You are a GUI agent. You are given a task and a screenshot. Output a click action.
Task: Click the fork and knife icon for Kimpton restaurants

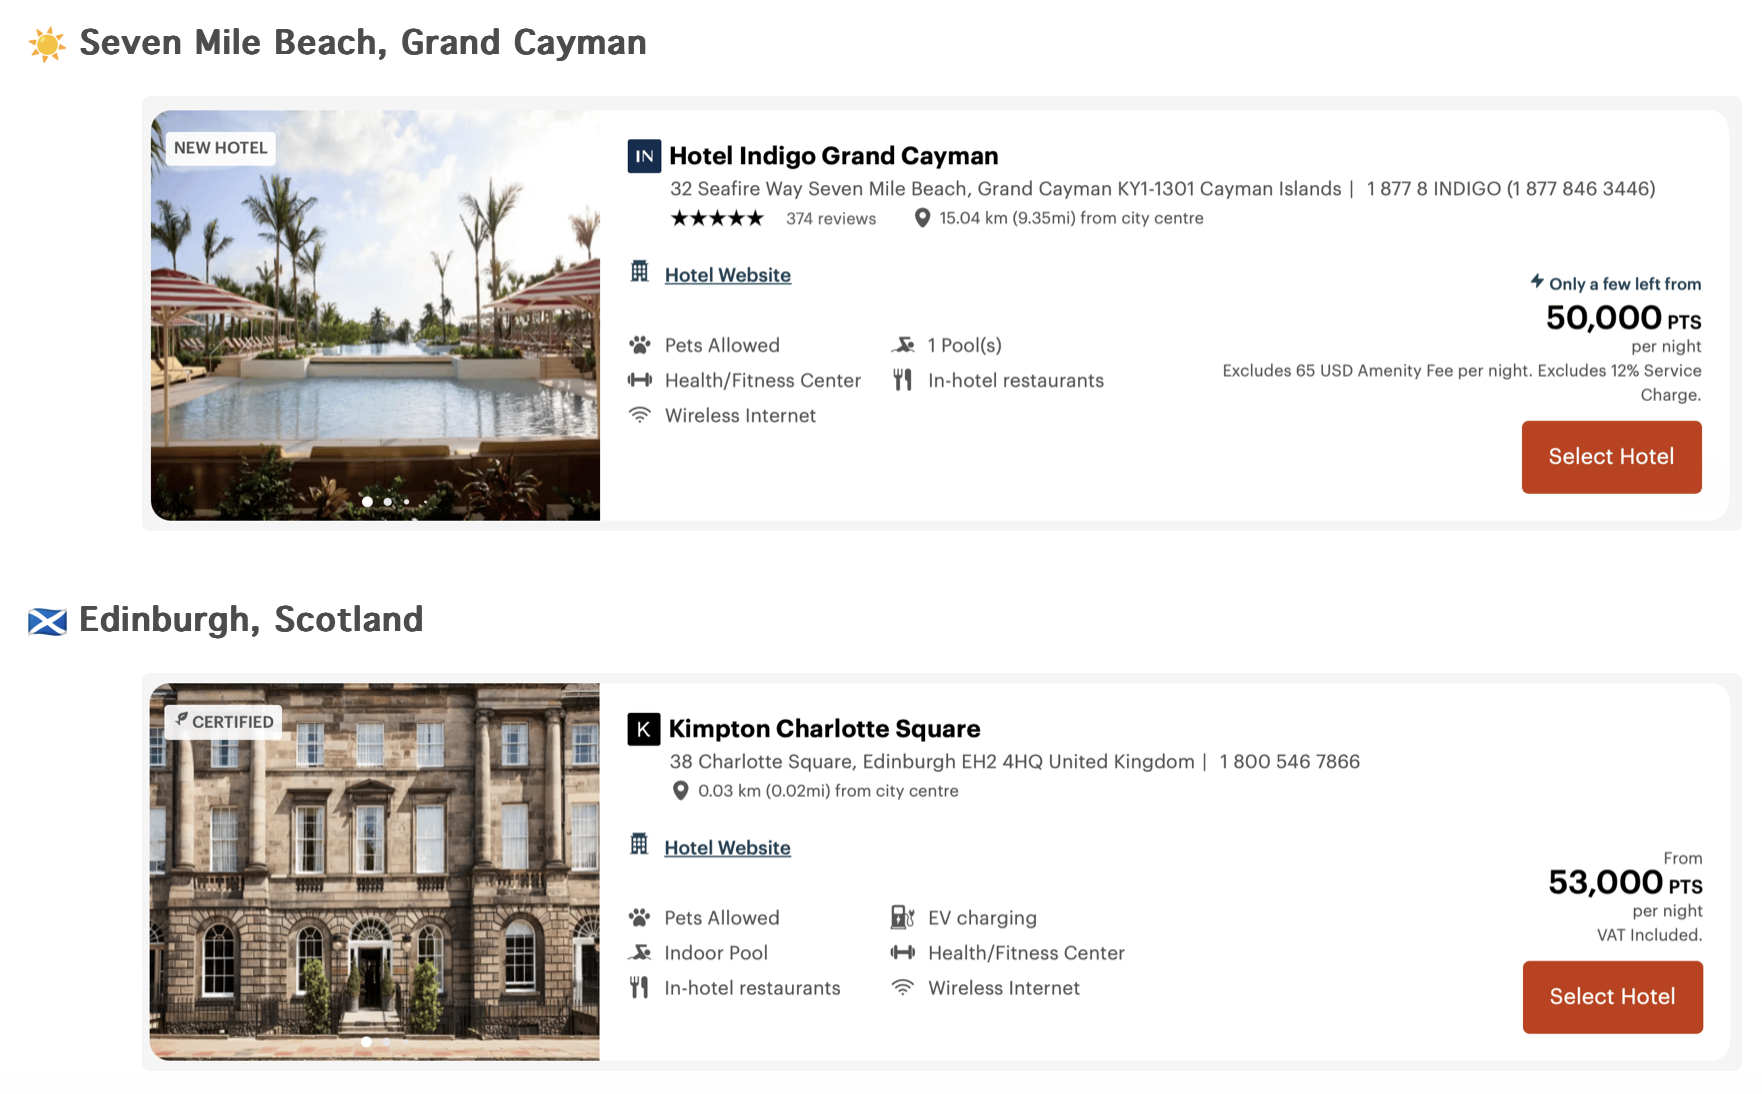[640, 988]
